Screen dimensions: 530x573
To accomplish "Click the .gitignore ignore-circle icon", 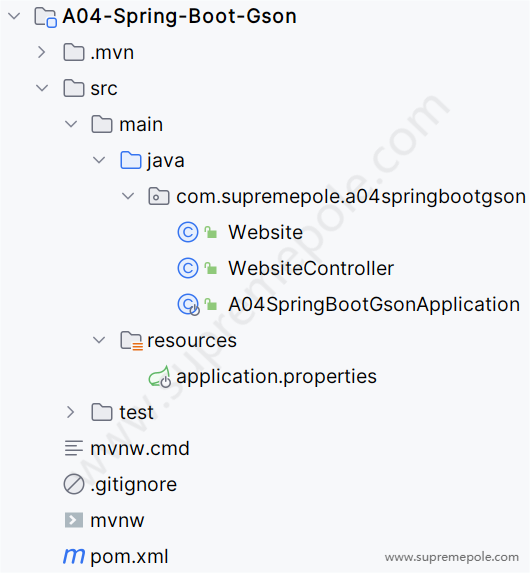I will coord(74,484).
